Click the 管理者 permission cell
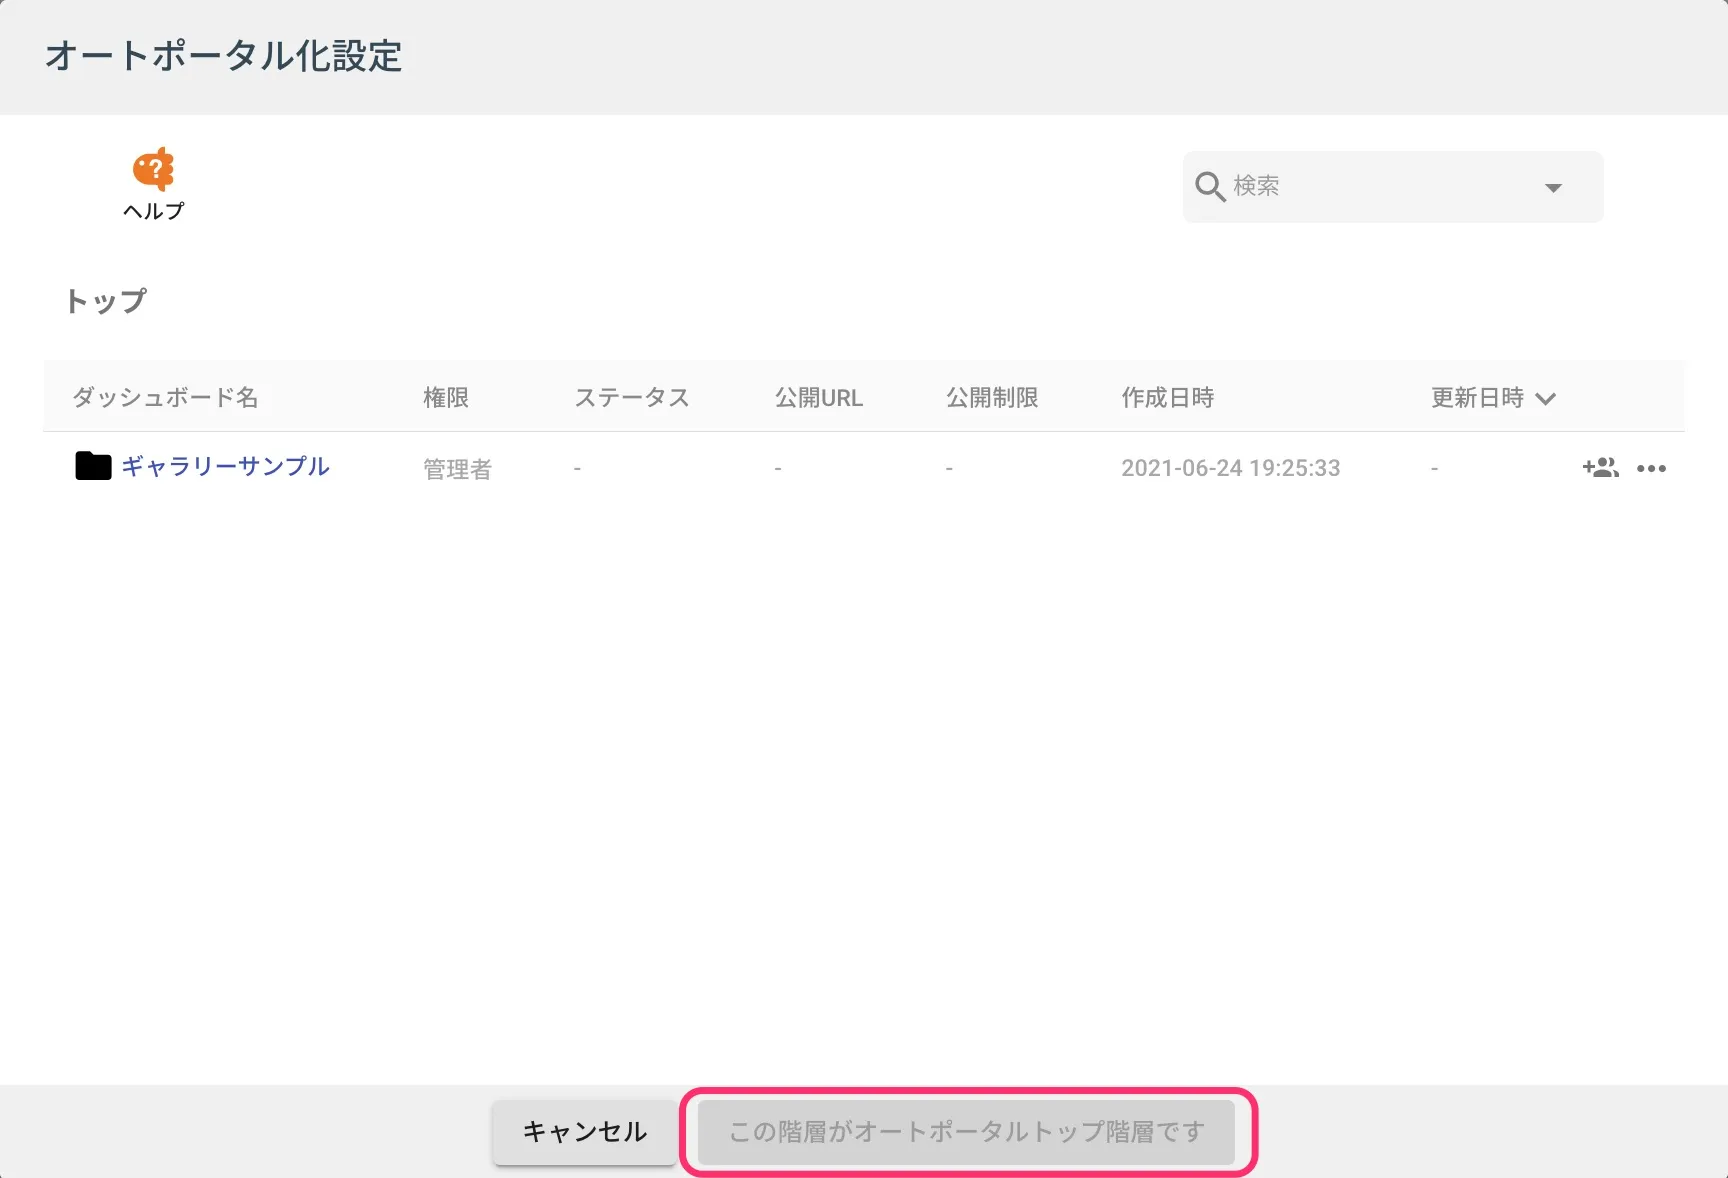 [457, 469]
